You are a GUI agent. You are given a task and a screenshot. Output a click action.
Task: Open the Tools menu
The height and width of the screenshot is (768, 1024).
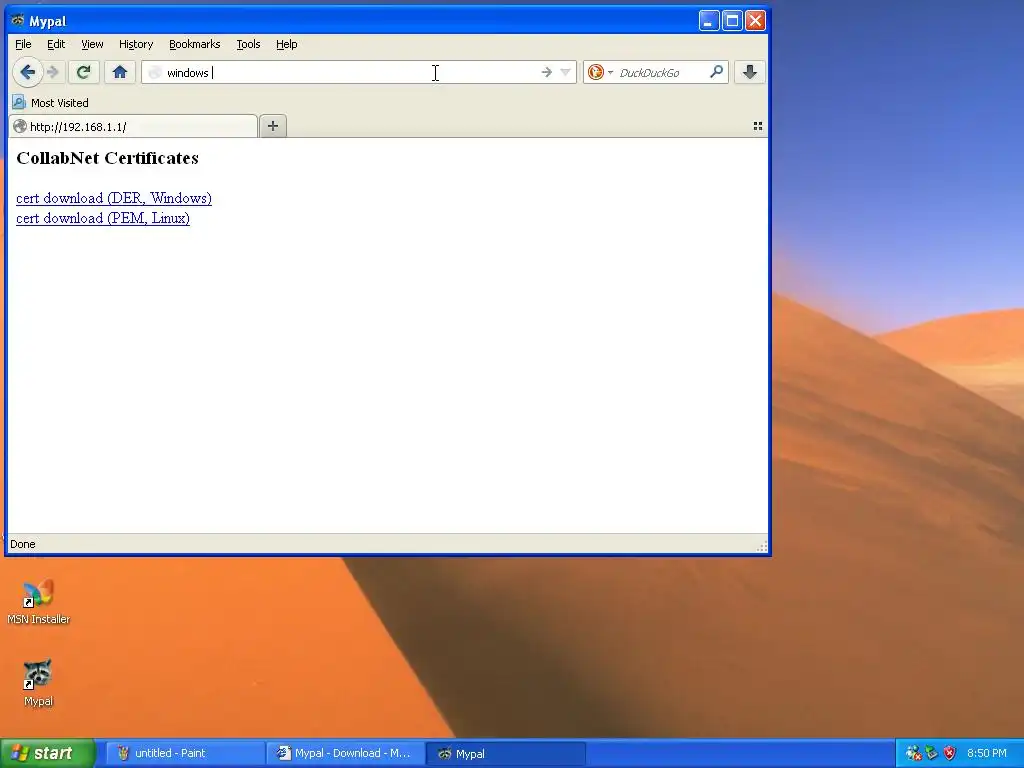248,44
